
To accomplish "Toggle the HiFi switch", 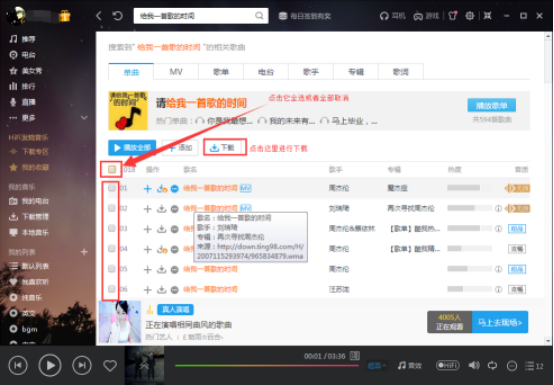I will (x=448, y=365).
